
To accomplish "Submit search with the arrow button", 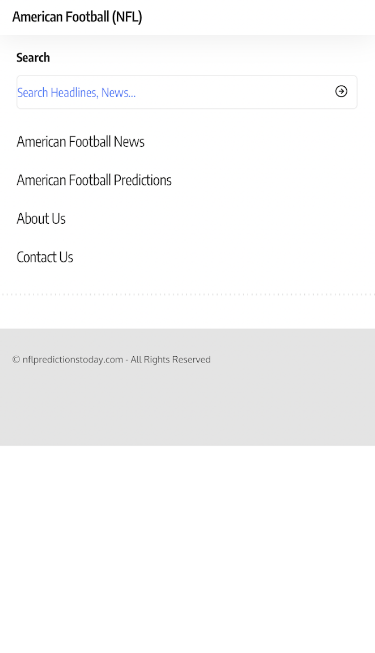I will [341, 91].
